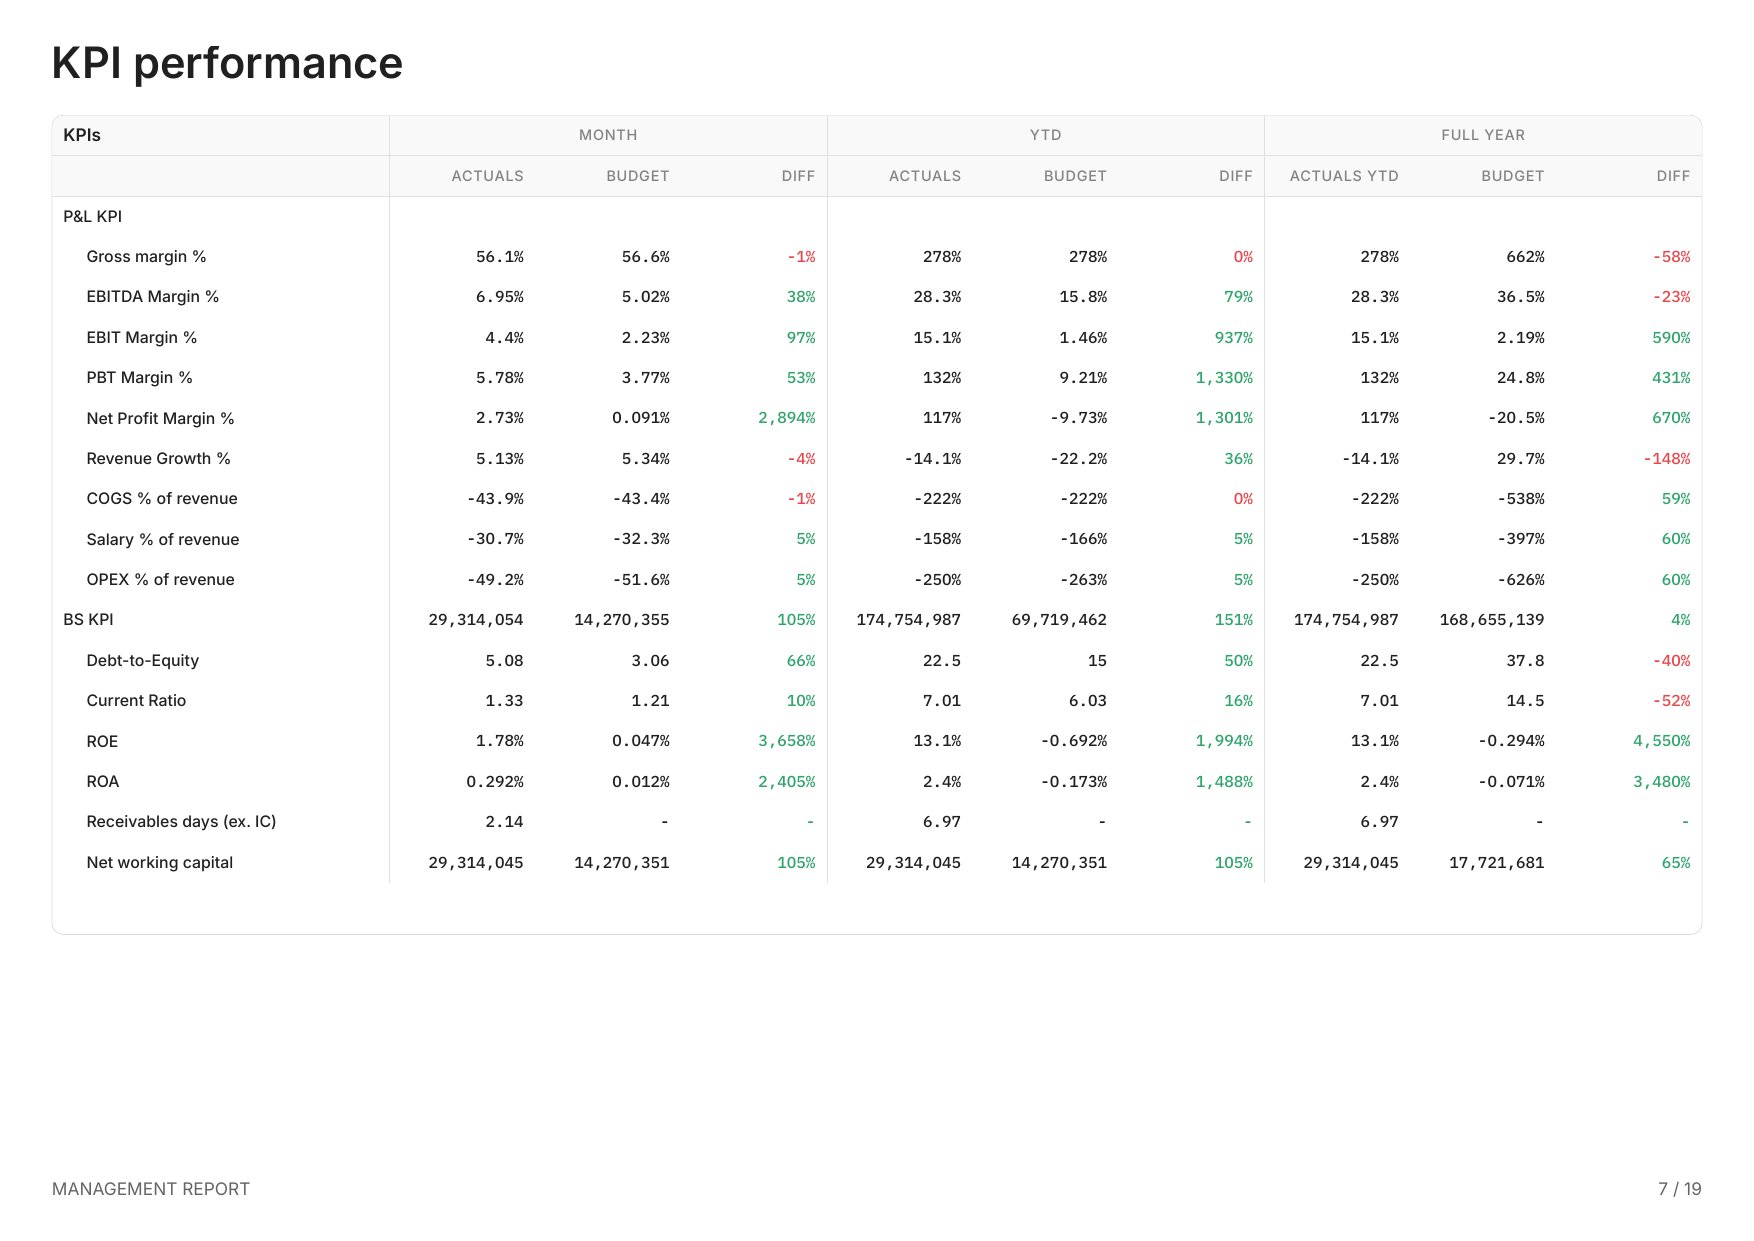Click the 14,270,355 BS KPI month budget

click(622, 620)
